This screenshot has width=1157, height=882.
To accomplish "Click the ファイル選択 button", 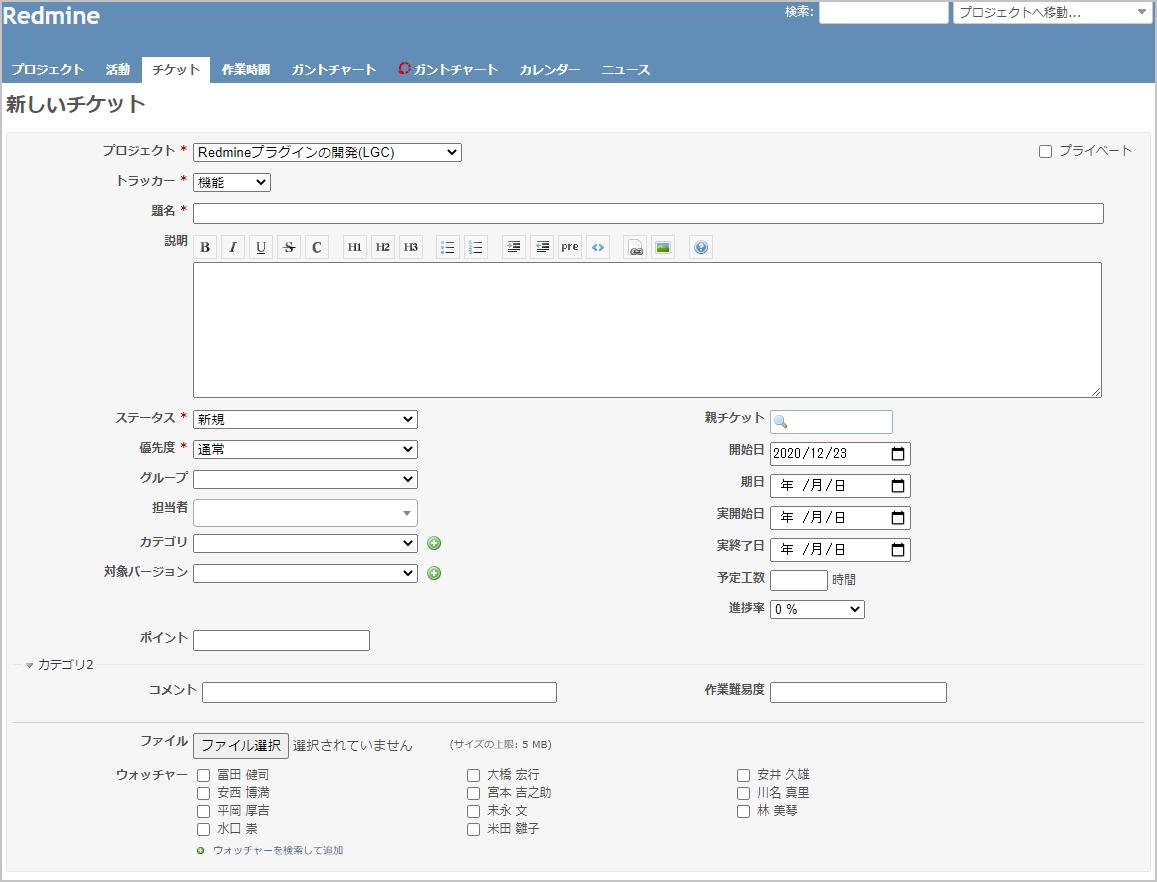I will pos(240,745).
